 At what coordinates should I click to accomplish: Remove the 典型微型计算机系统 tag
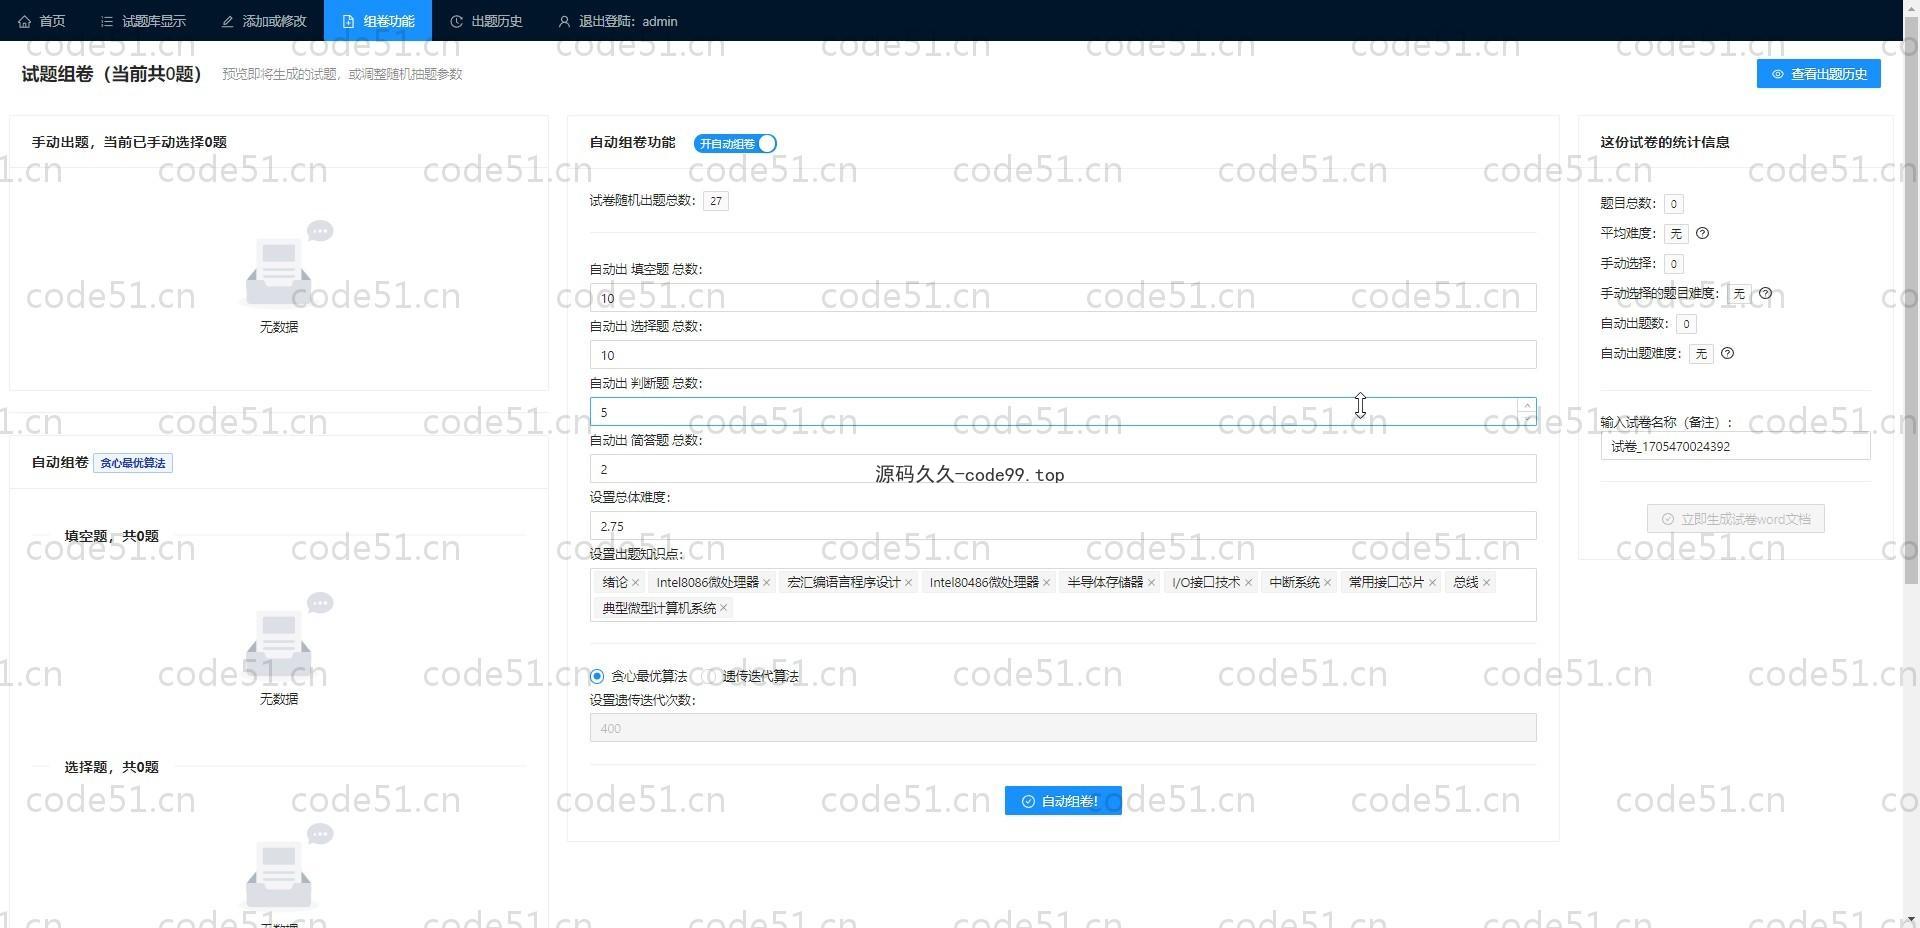(723, 608)
